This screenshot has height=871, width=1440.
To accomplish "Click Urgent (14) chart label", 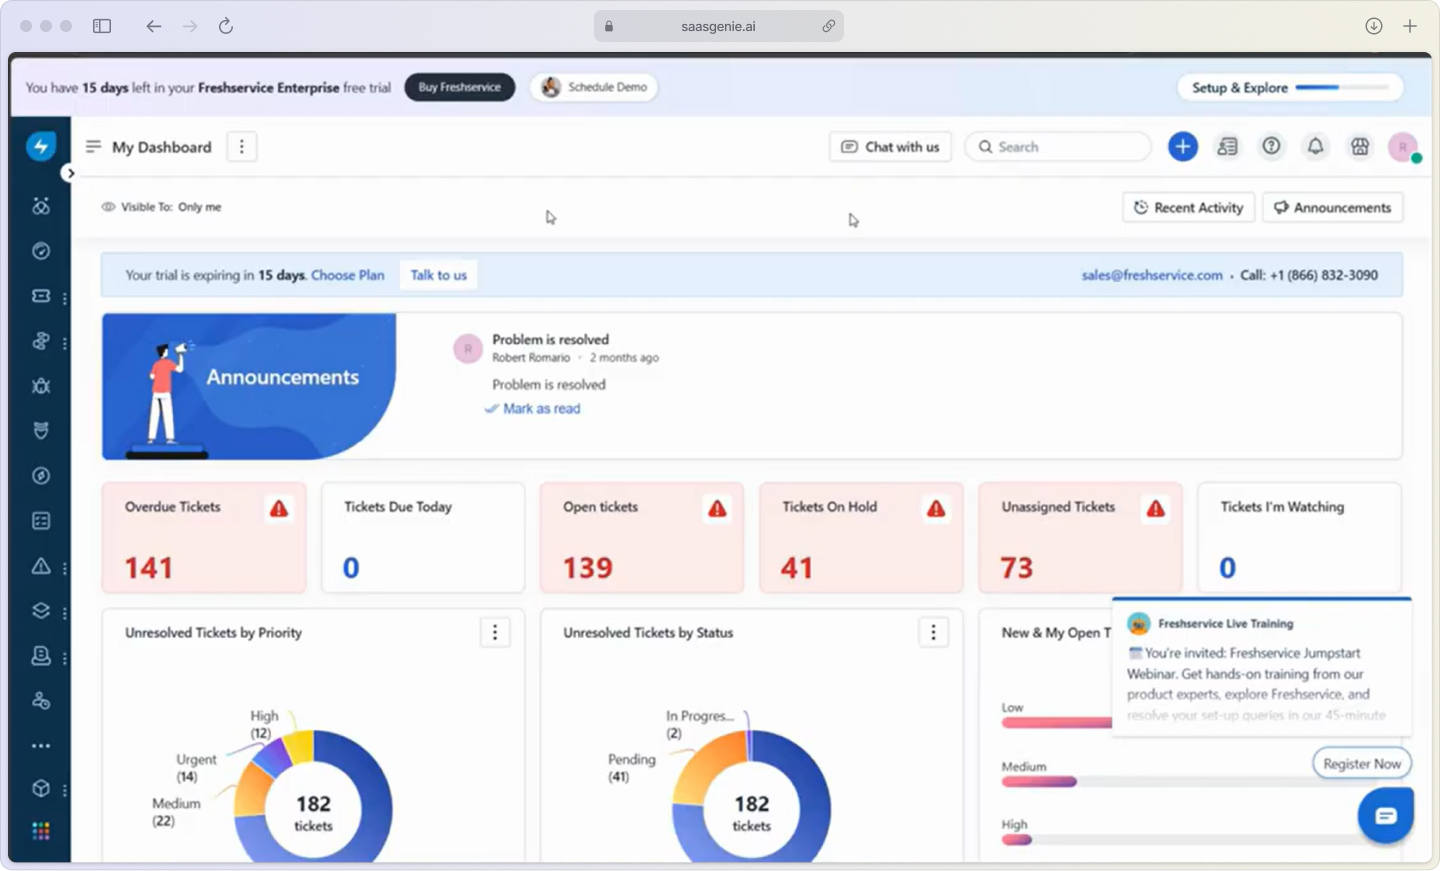I will click(196, 767).
